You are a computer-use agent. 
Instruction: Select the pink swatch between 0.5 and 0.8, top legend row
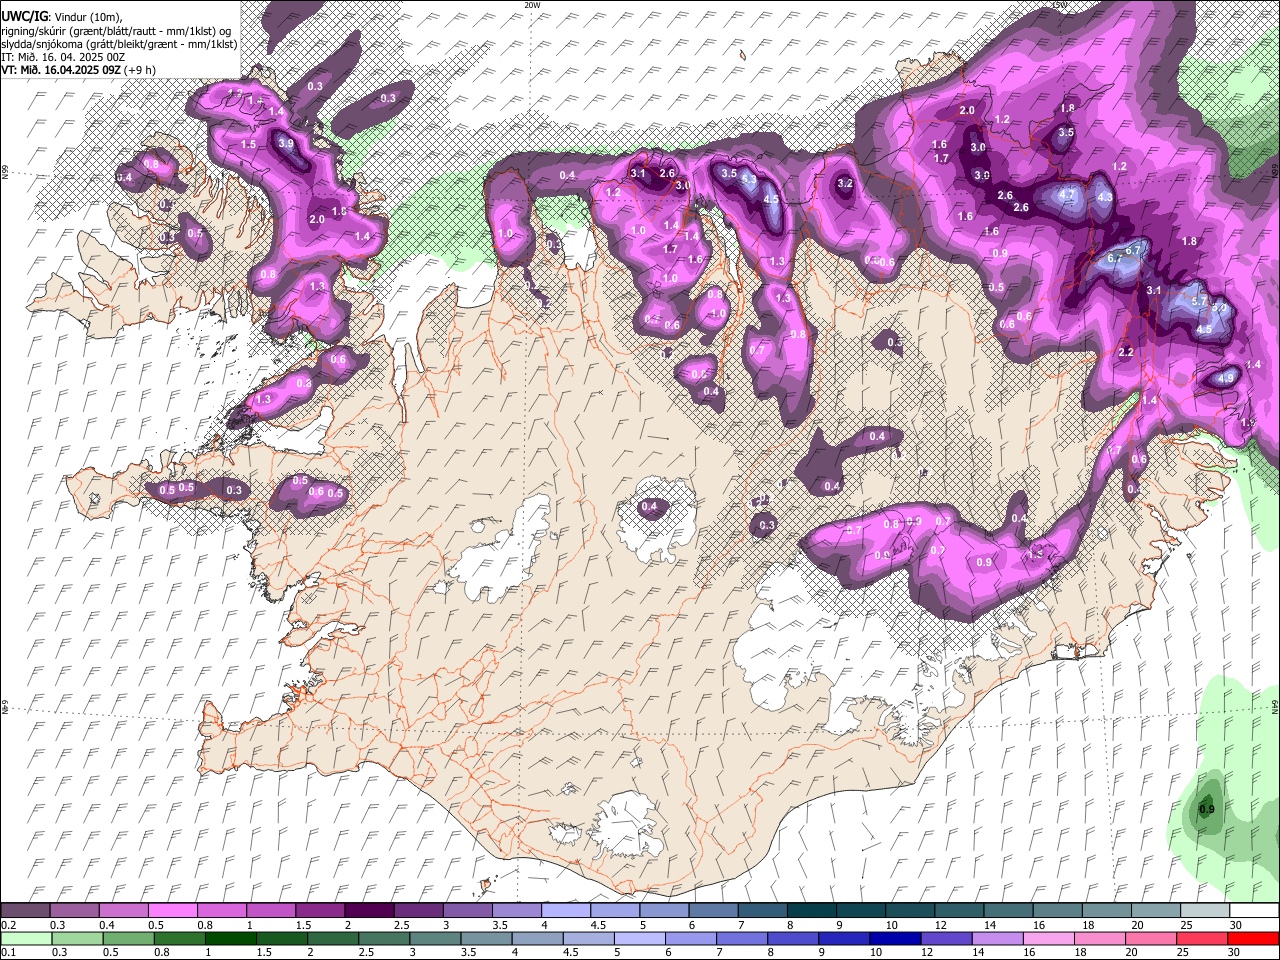click(172, 911)
